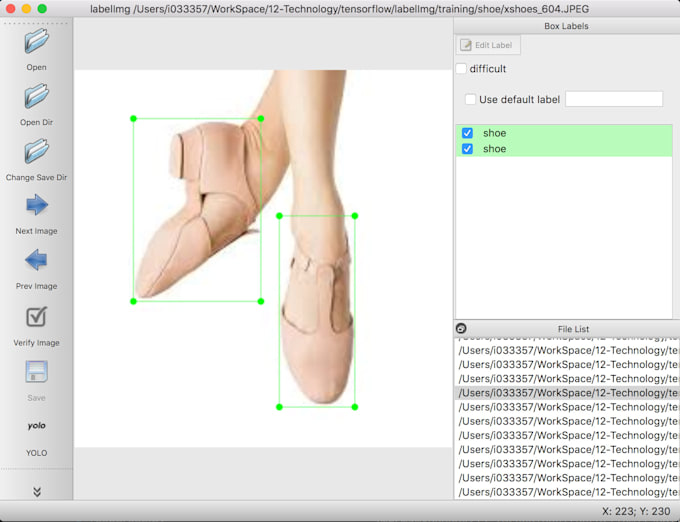Screen dimensions: 680x522
Task: Grab top-right vertex of left shoe box
Action: [261, 118]
